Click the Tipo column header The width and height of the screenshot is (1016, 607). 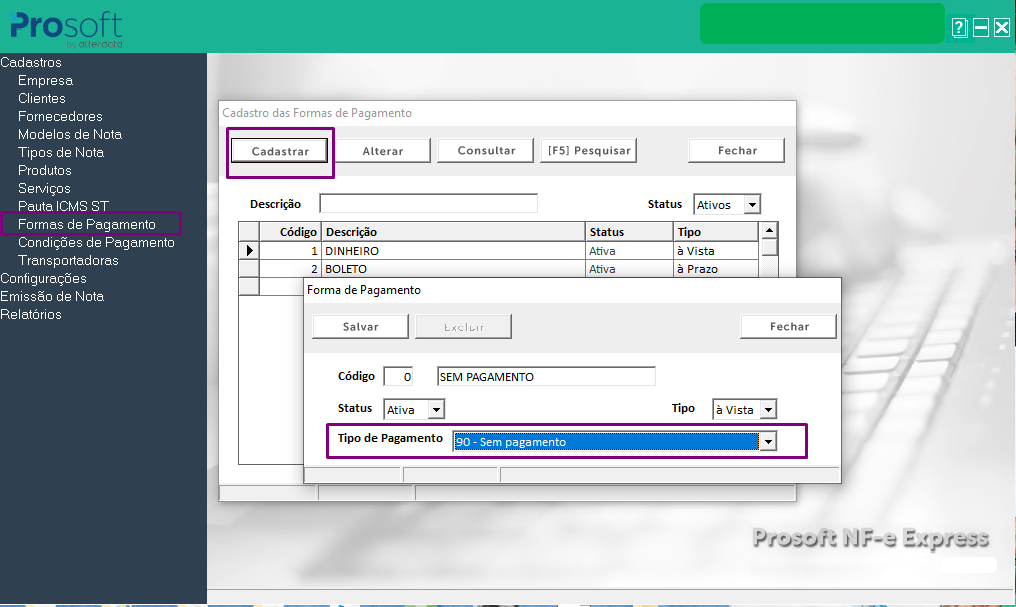point(715,231)
